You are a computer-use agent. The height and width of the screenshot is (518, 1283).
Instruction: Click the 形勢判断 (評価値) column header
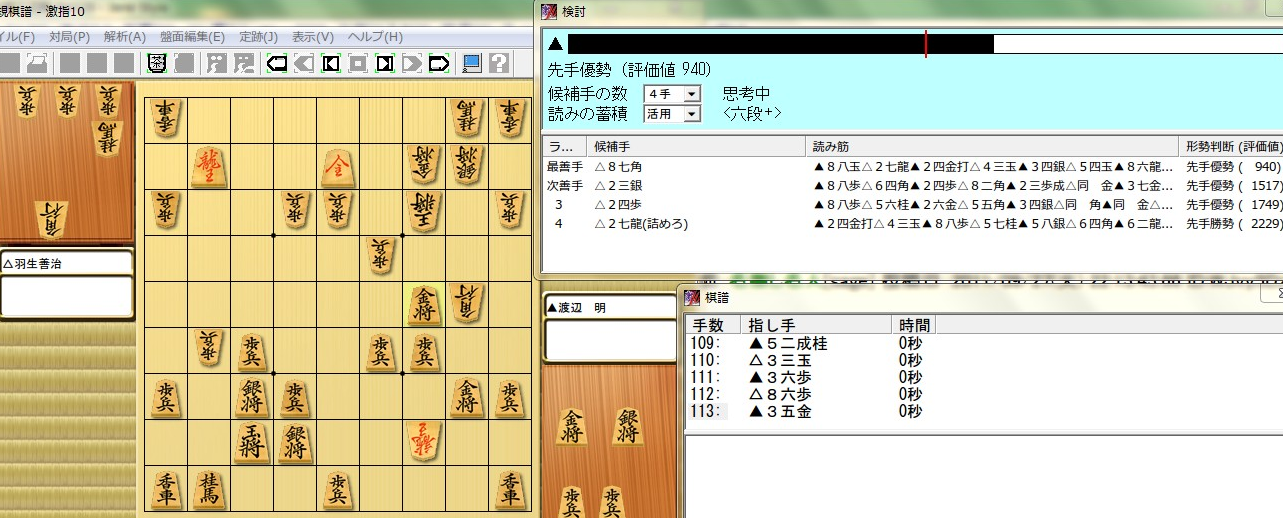[1232, 146]
